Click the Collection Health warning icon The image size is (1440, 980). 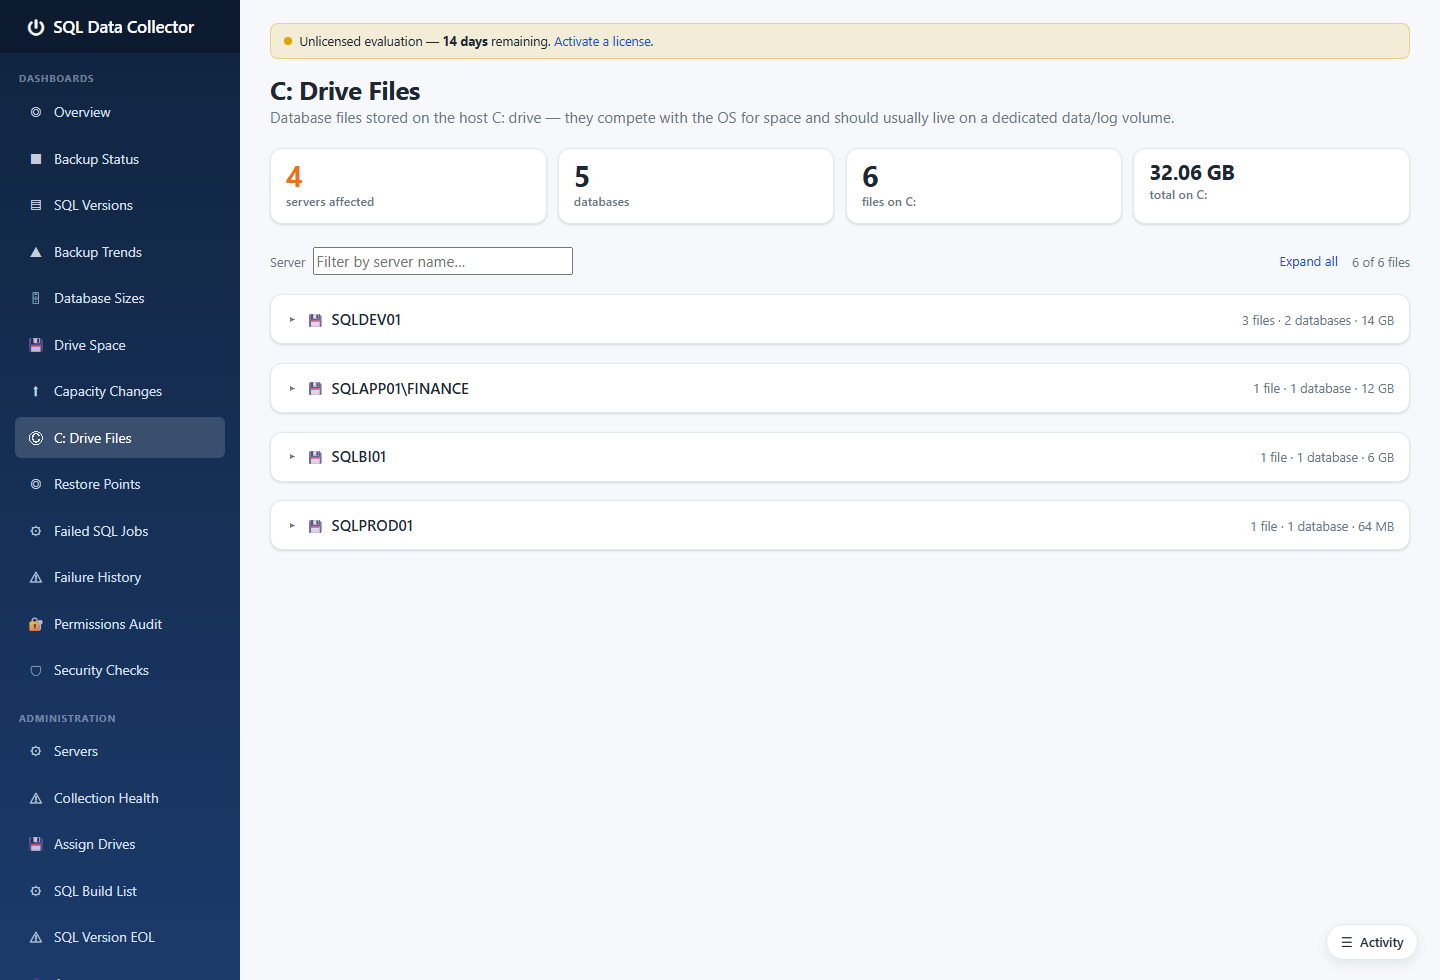tap(36, 798)
